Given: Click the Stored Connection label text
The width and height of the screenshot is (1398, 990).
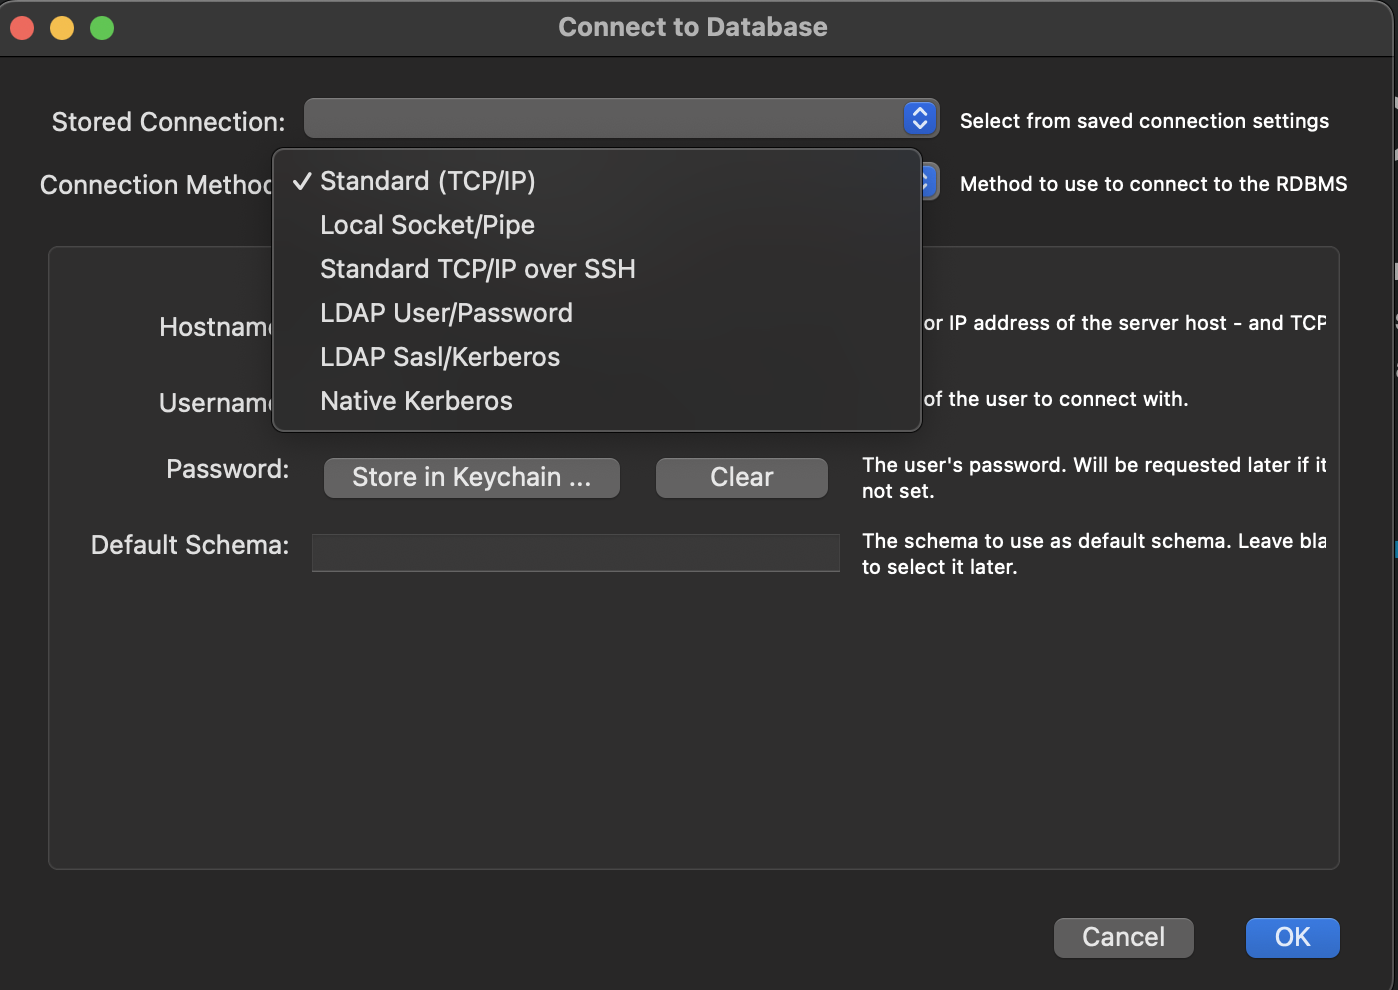Looking at the screenshot, I should click(168, 122).
